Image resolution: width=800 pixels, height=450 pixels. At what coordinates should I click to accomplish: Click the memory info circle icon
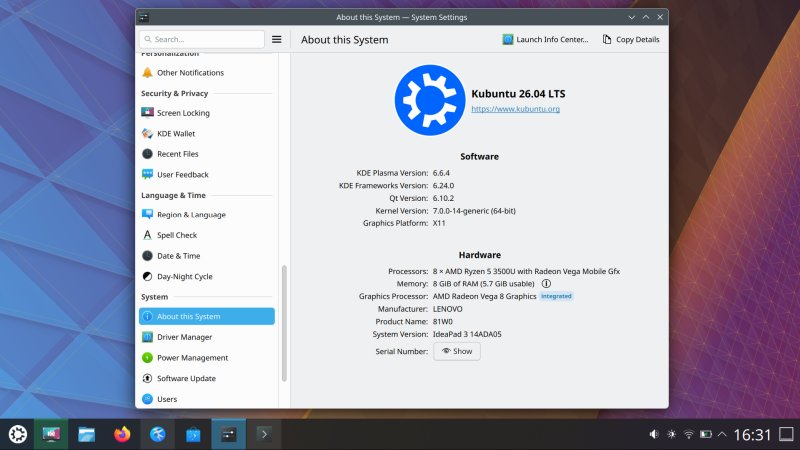coord(546,284)
